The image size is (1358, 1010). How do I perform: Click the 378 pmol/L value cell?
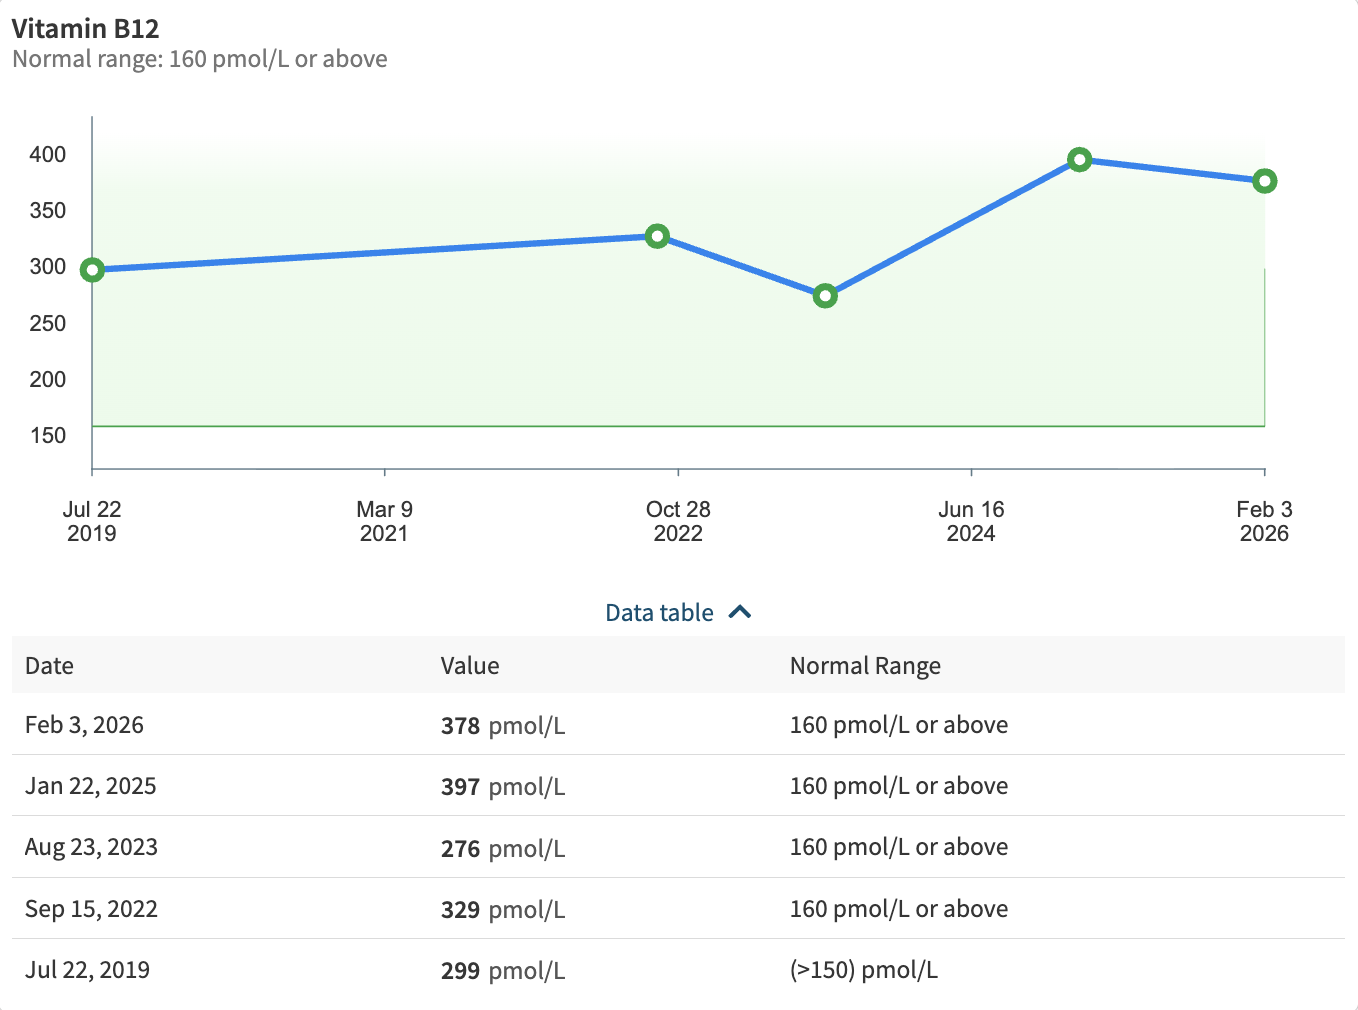pos(503,726)
